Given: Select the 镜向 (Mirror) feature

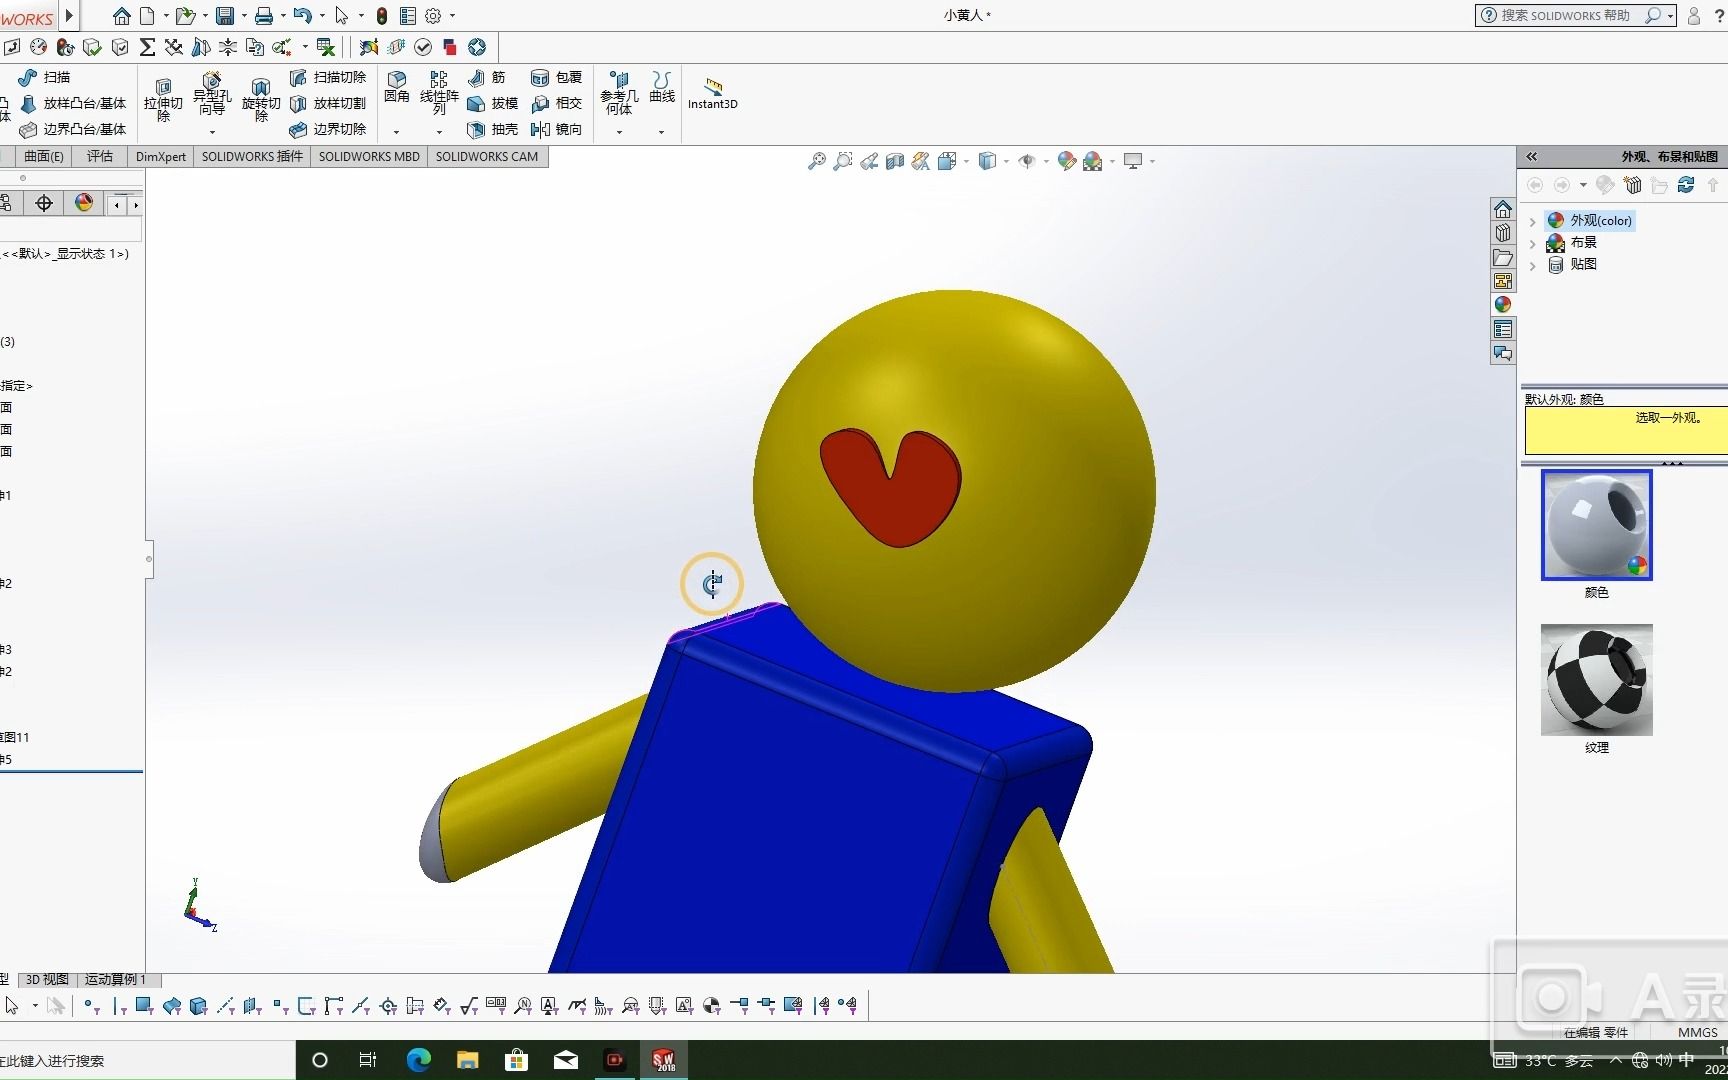Looking at the screenshot, I should (x=557, y=129).
